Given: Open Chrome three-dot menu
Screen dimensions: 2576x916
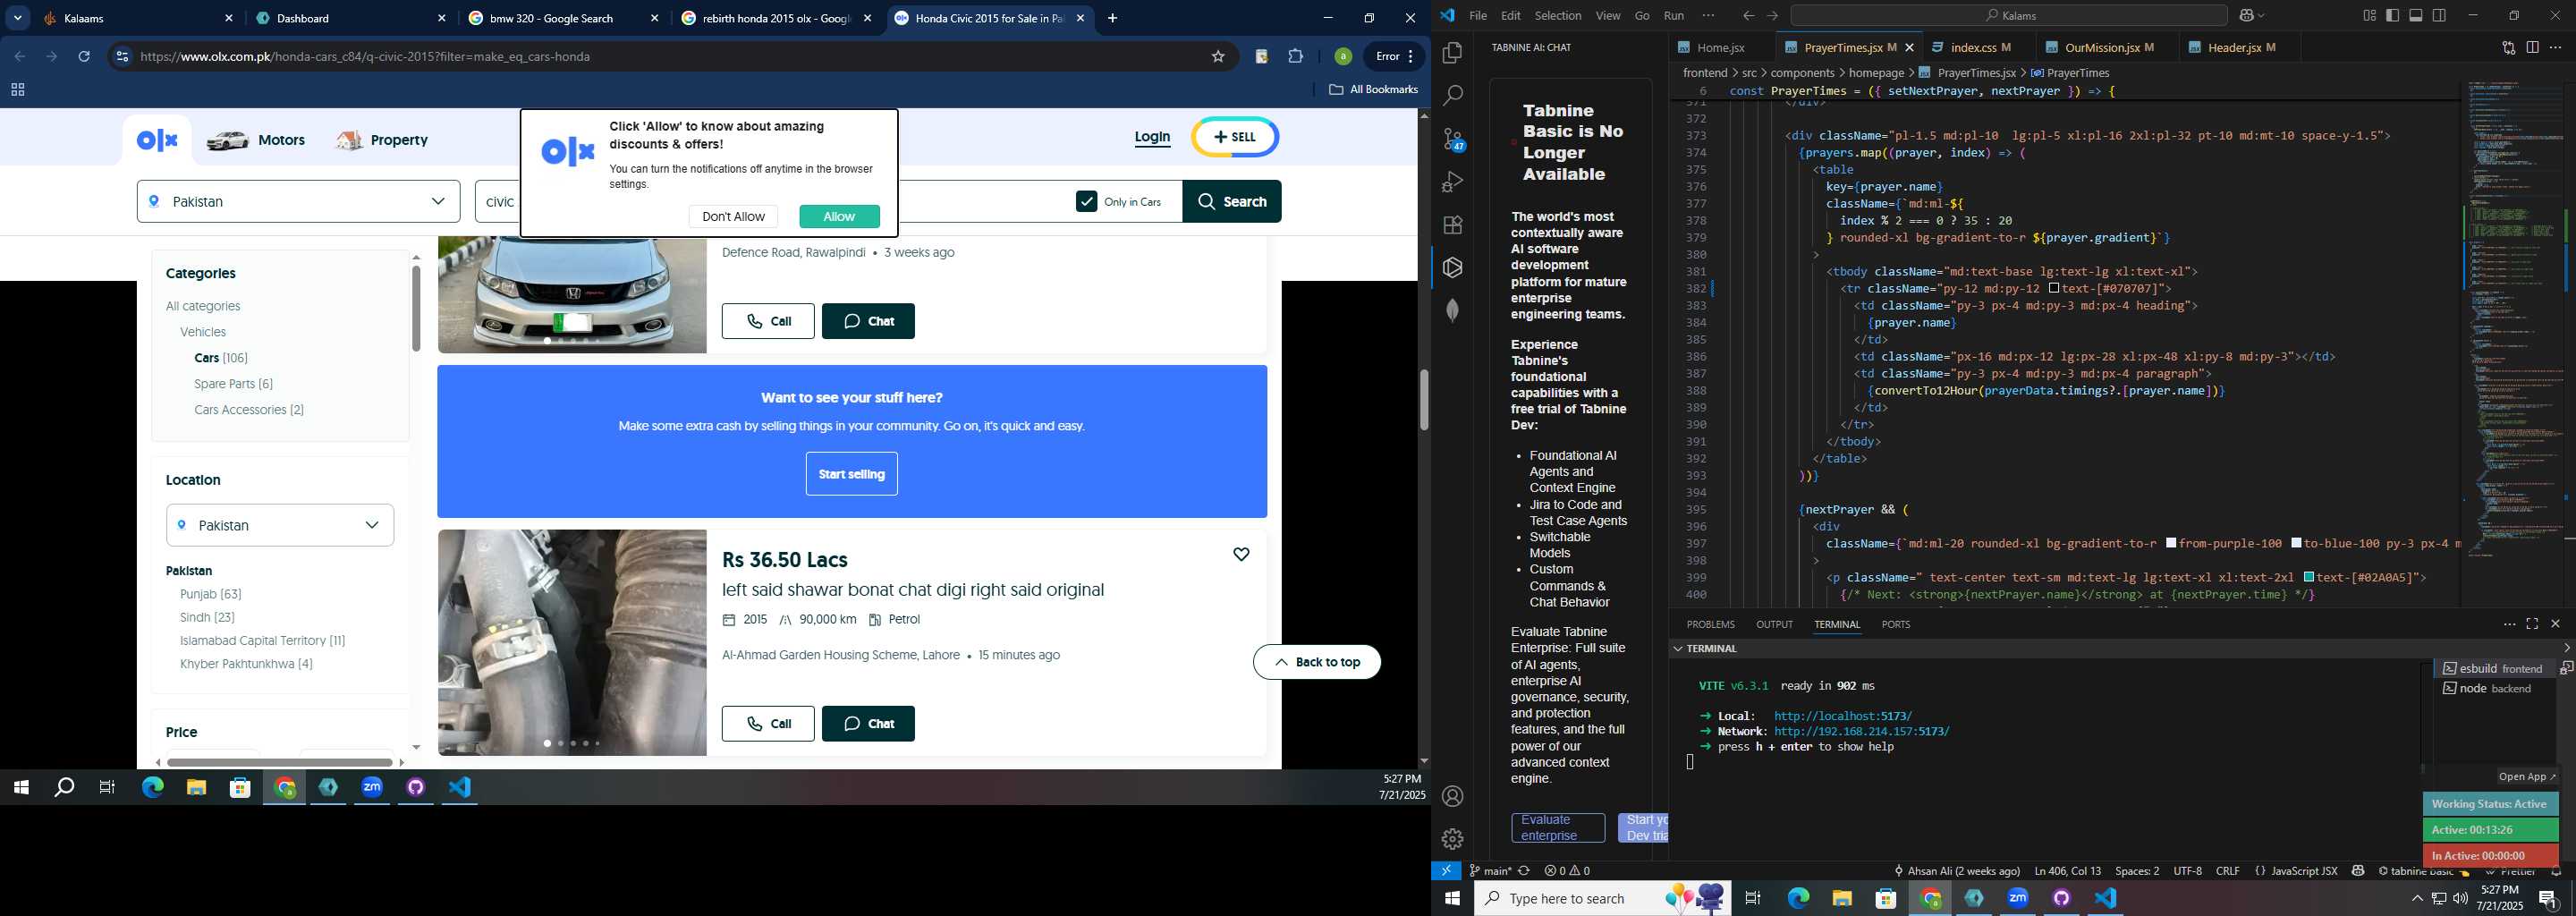Looking at the screenshot, I should [x=1410, y=56].
